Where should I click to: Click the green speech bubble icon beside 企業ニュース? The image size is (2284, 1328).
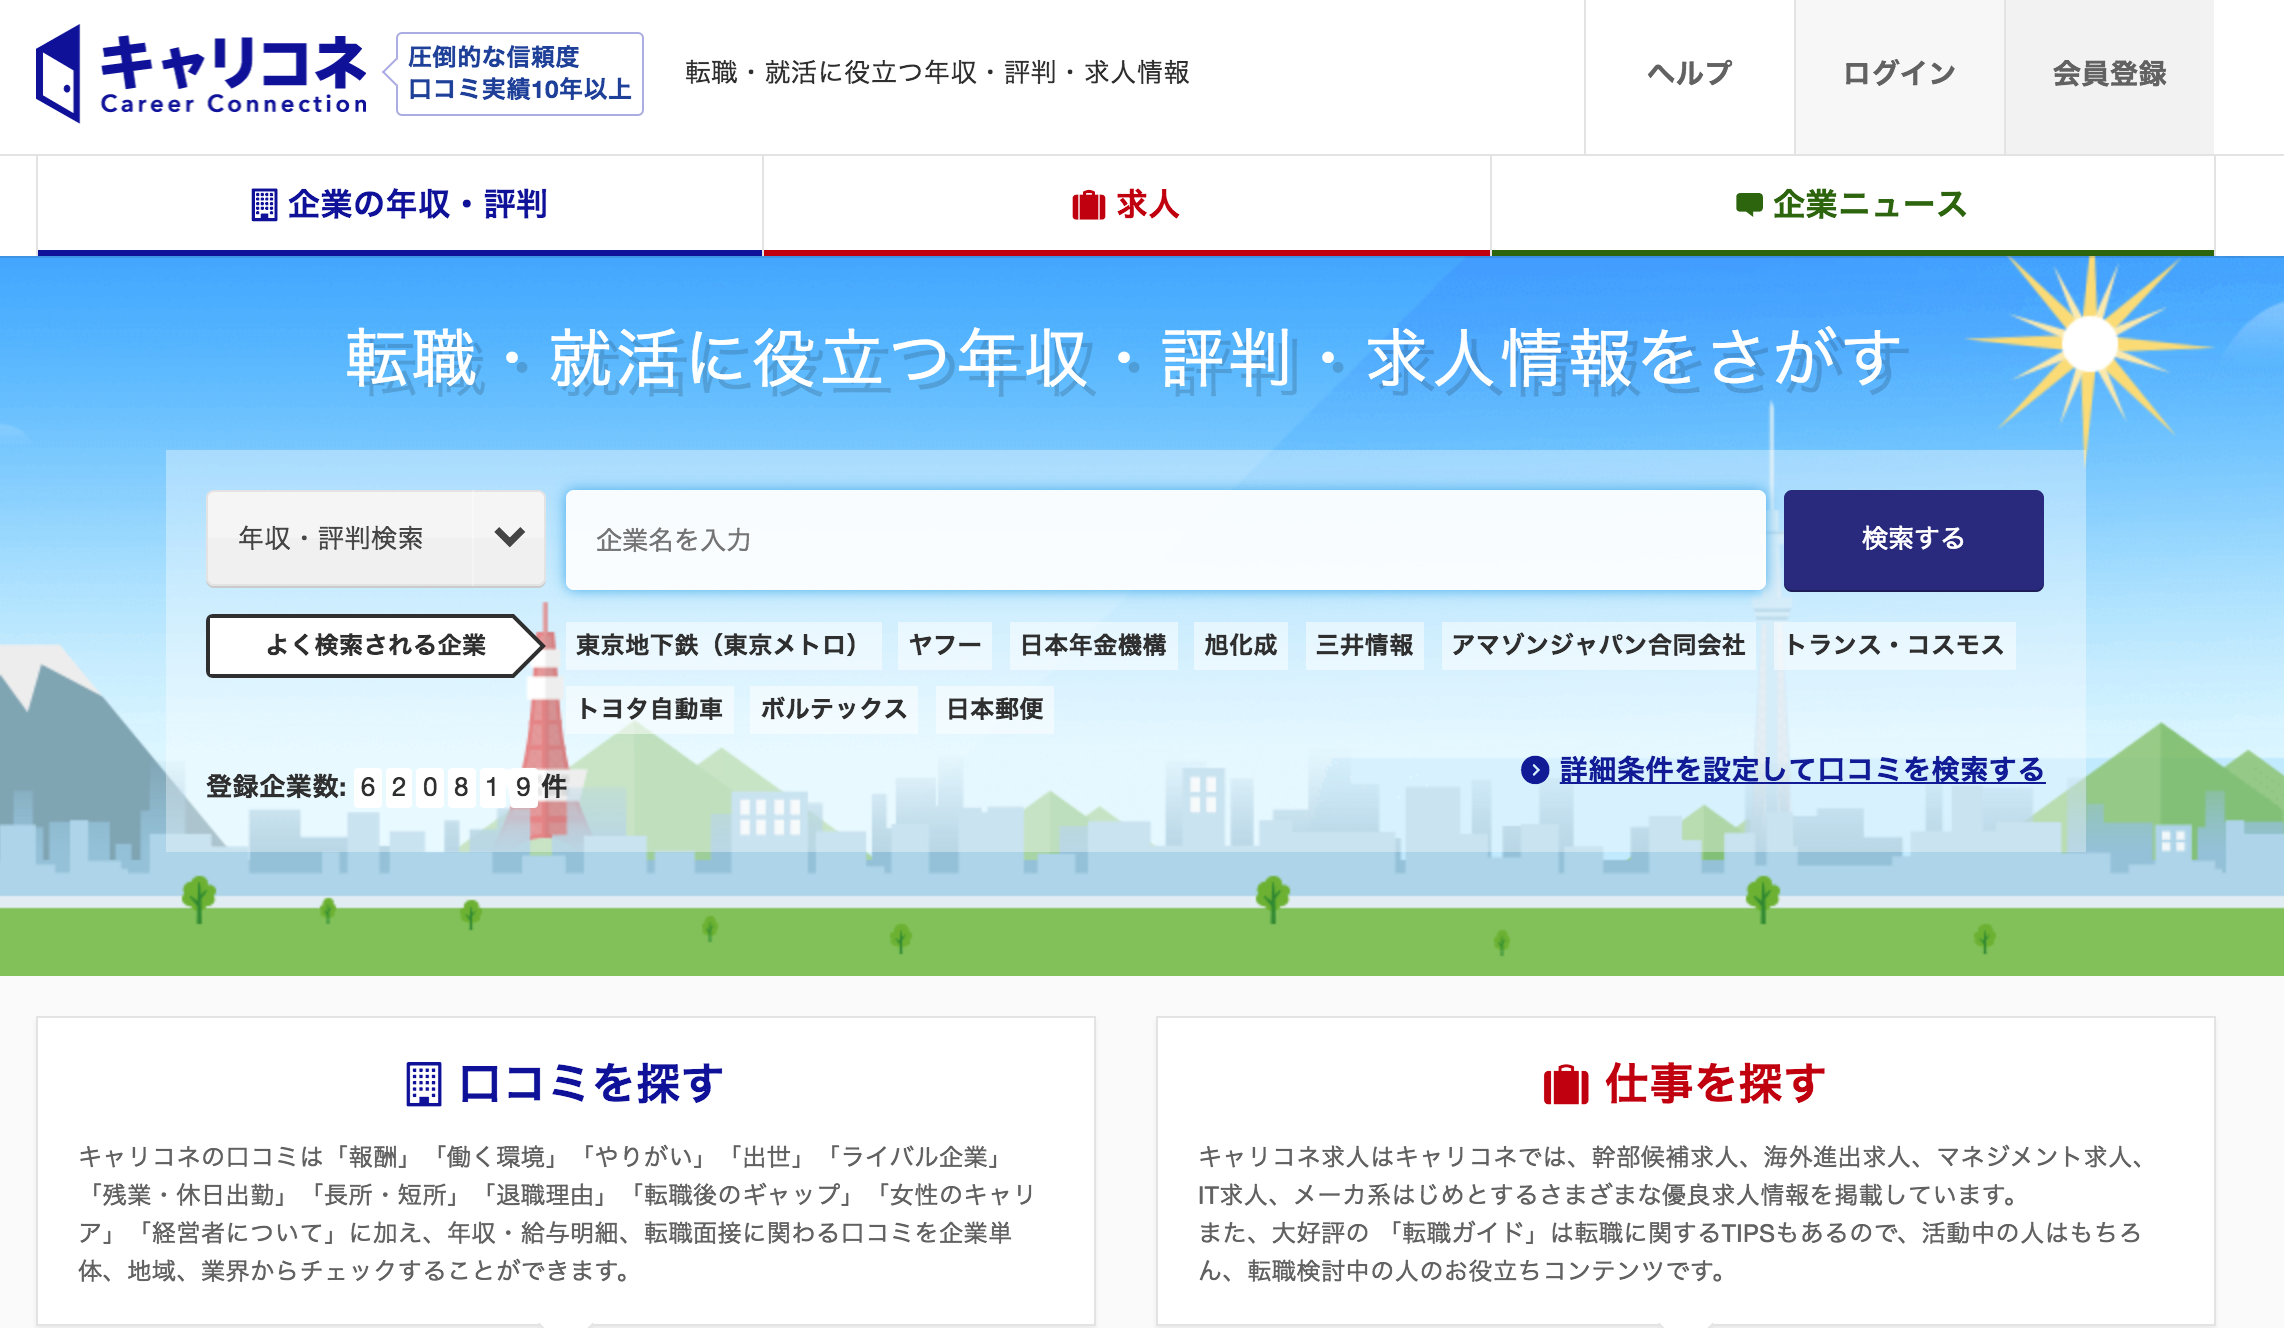(x=1749, y=205)
